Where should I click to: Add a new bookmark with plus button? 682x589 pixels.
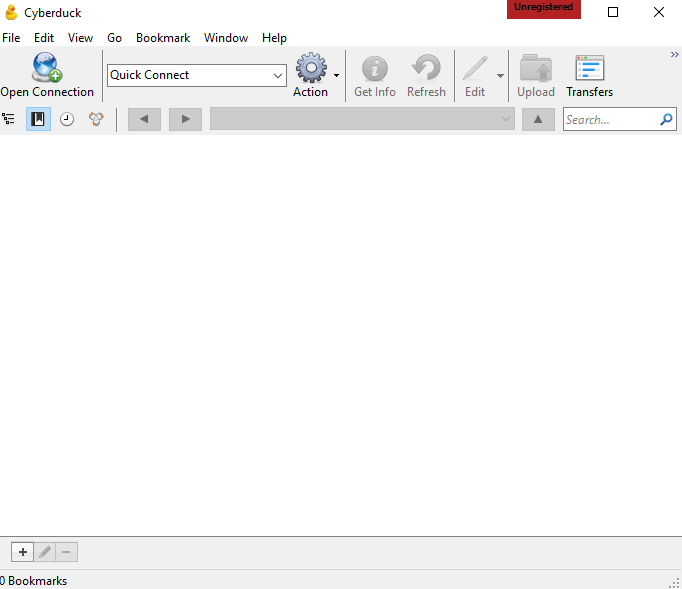coord(22,552)
